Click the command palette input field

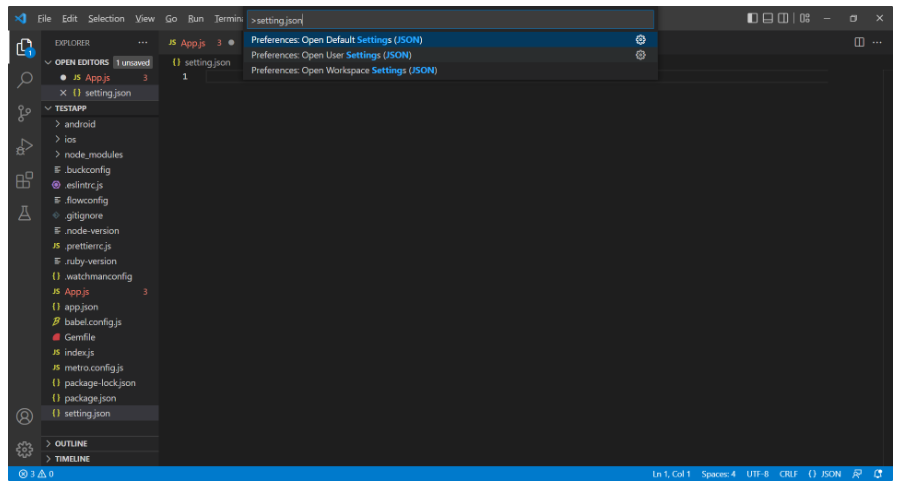pos(450,20)
